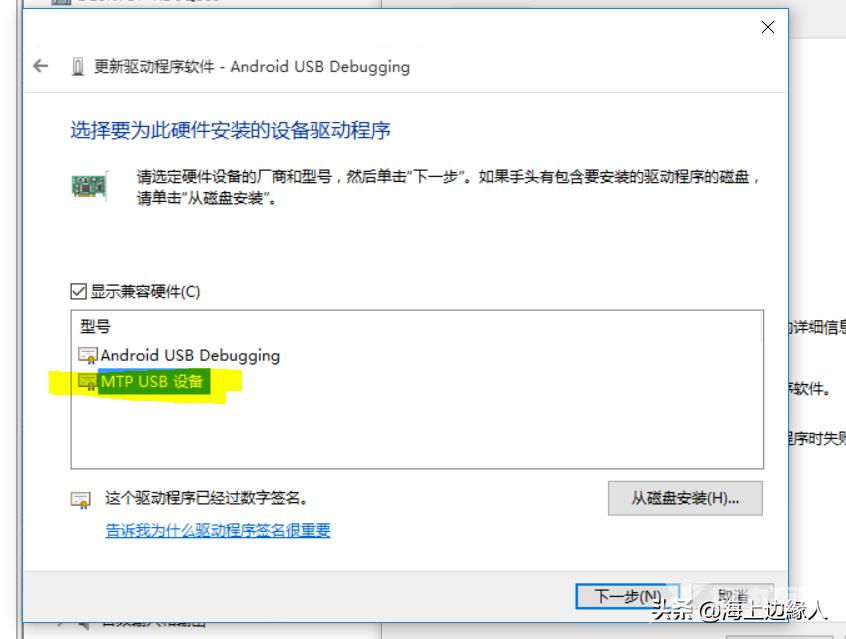Click the 型号 column header
This screenshot has width=846, height=639.
pos(95,326)
